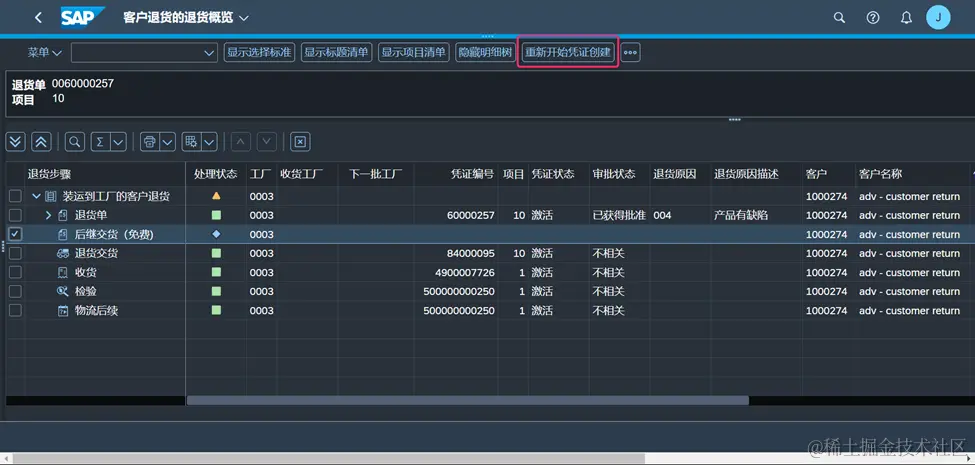Viewport: 975px width, 465px height.
Task: Go back with the left arrow icon
Action: pyautogui.click(x=39, y=17)
